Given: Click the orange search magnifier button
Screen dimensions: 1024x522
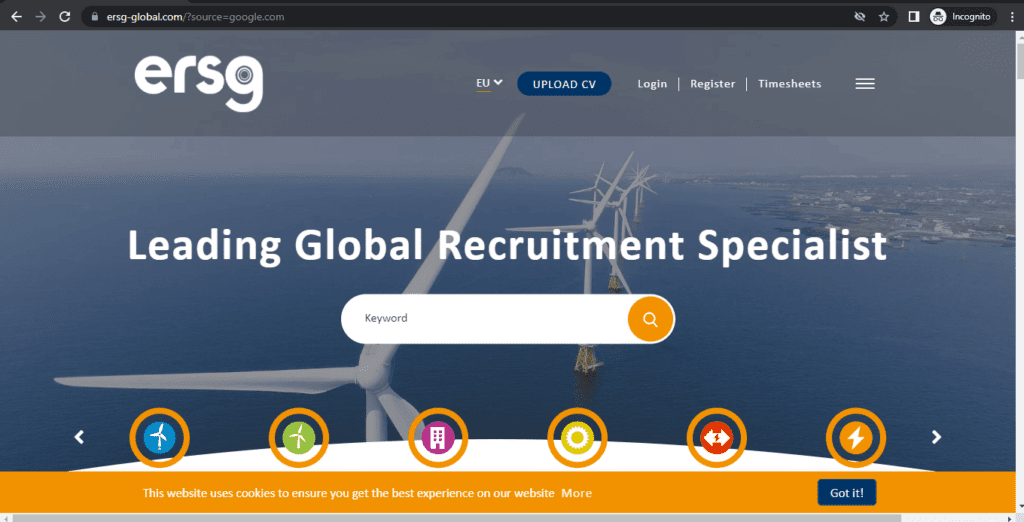Looking at the screenshot, I should click(650, 319).
